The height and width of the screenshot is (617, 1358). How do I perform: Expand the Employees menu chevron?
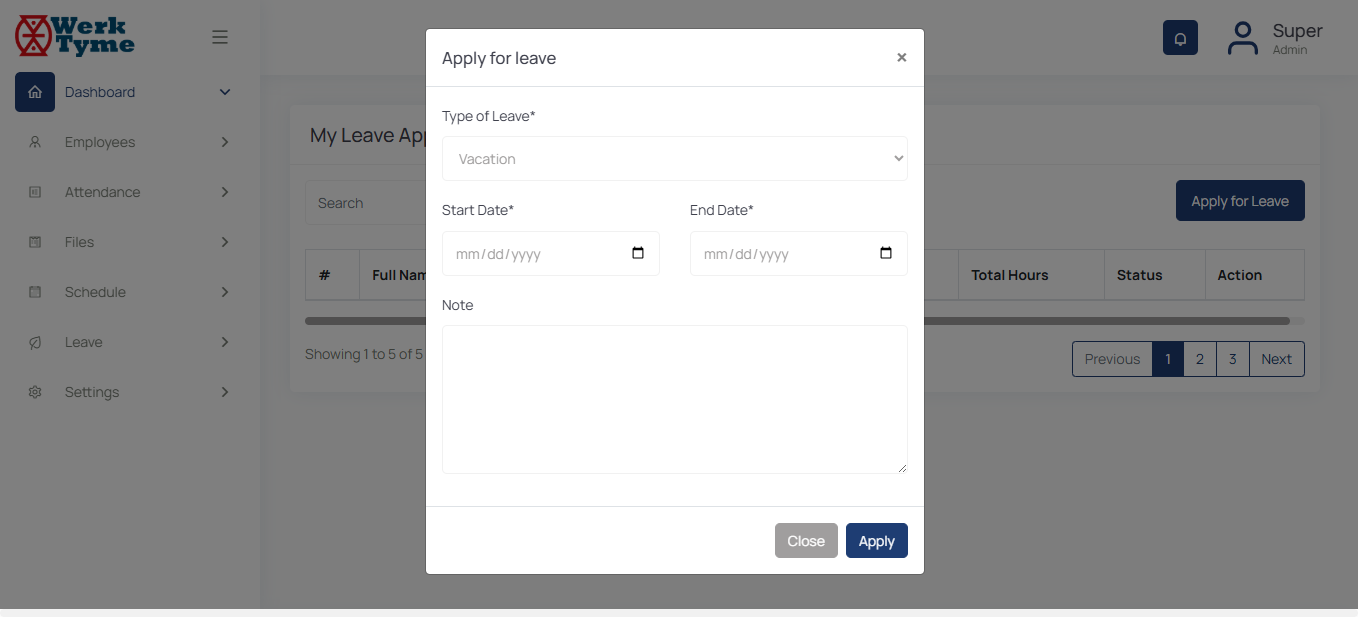[225, 142]
